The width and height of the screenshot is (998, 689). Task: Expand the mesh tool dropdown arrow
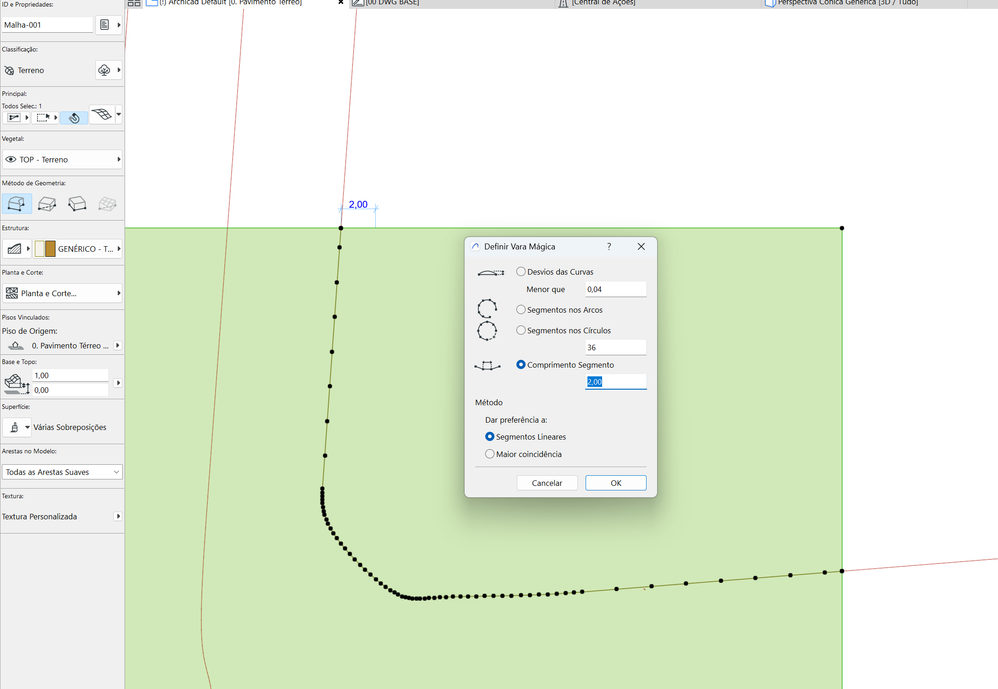[x=118, y=115]
